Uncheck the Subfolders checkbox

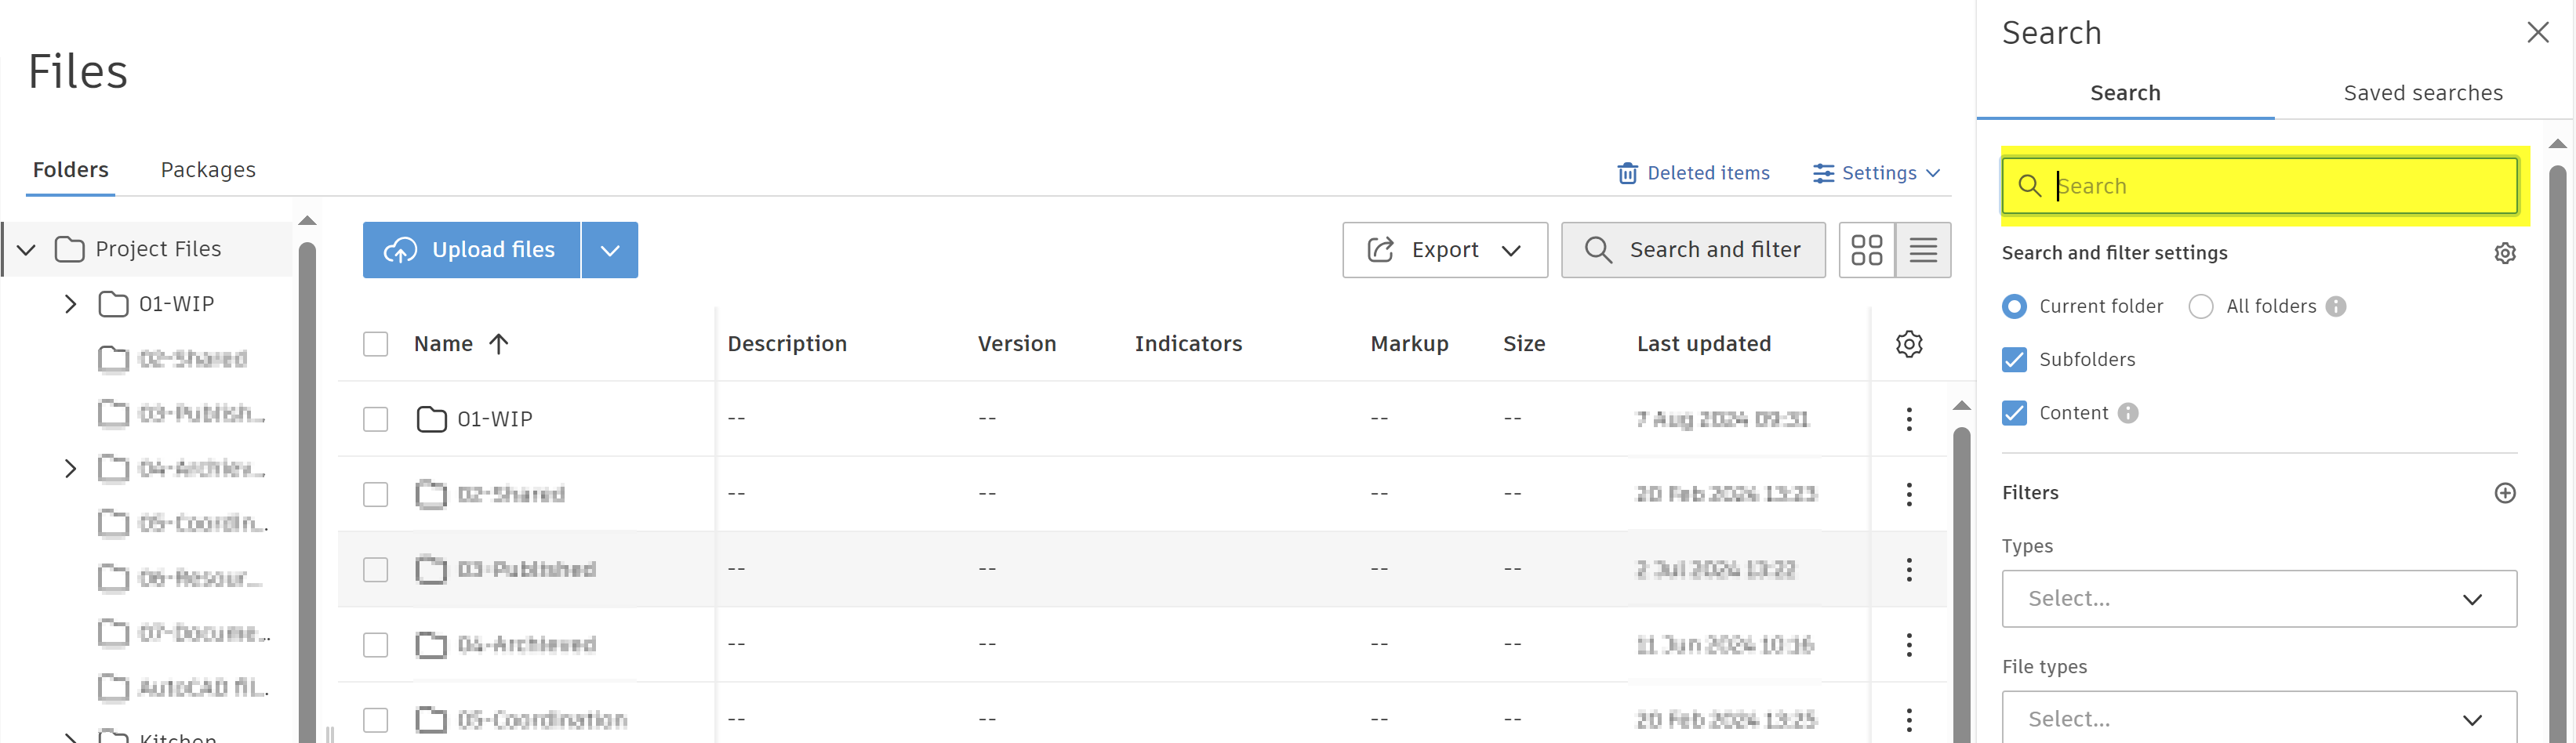tap(2014, 360)
